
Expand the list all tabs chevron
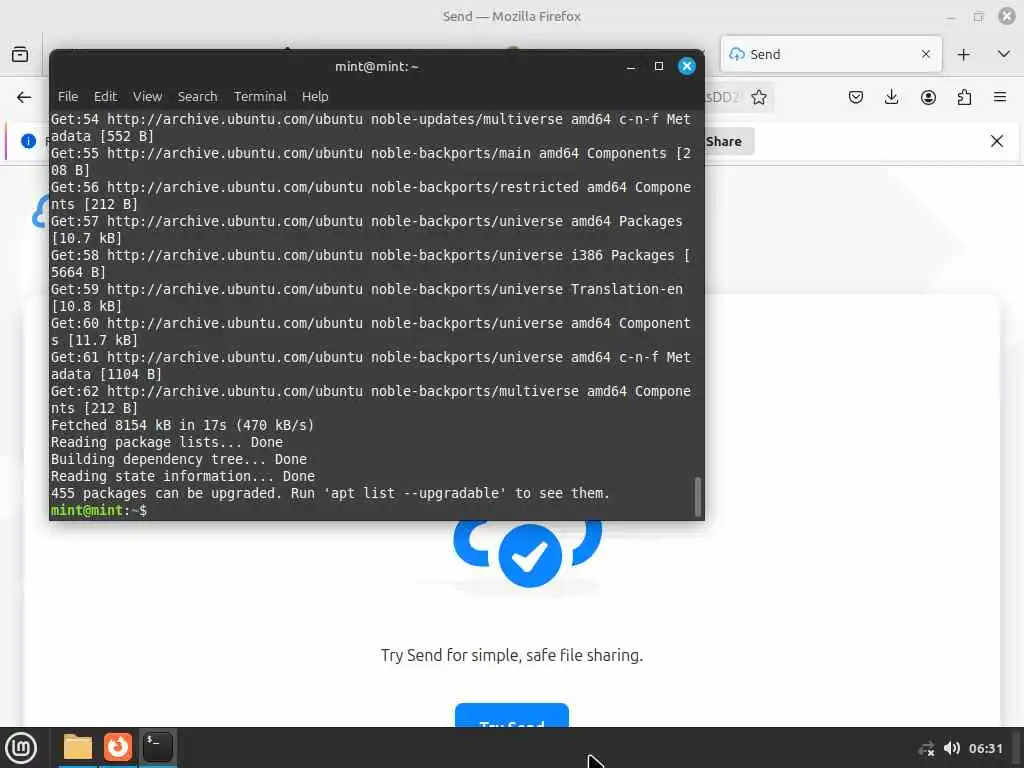click(x=1004, y=54)
